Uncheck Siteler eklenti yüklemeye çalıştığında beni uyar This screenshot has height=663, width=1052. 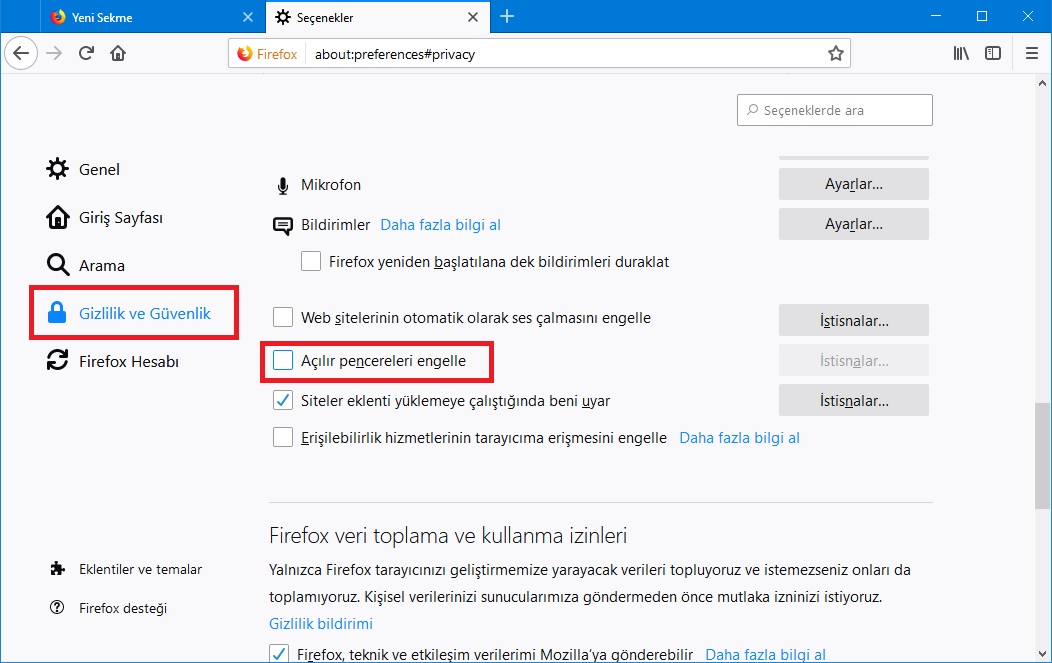coord(282,401)
